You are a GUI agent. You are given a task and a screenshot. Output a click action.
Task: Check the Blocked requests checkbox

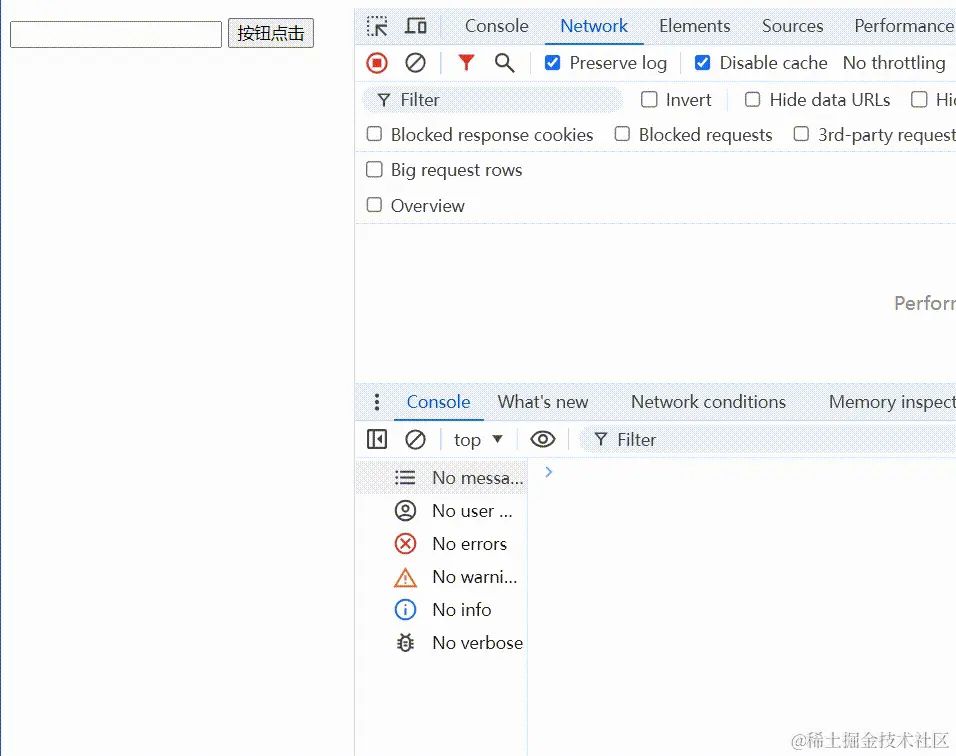622,134
